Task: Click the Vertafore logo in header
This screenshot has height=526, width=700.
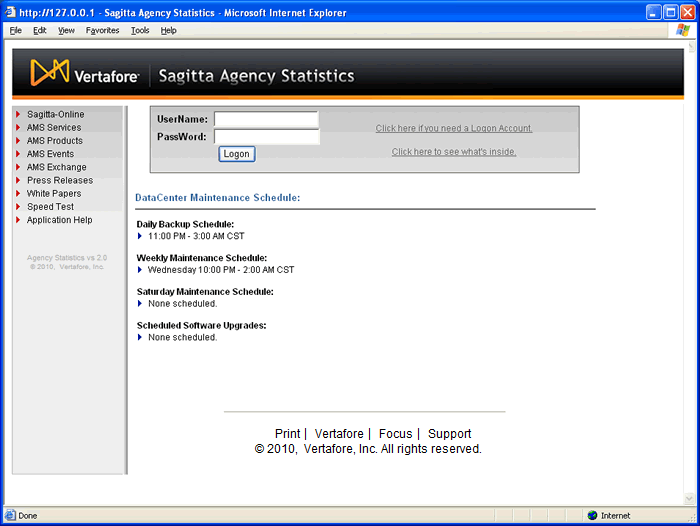Action: [84, 73]
